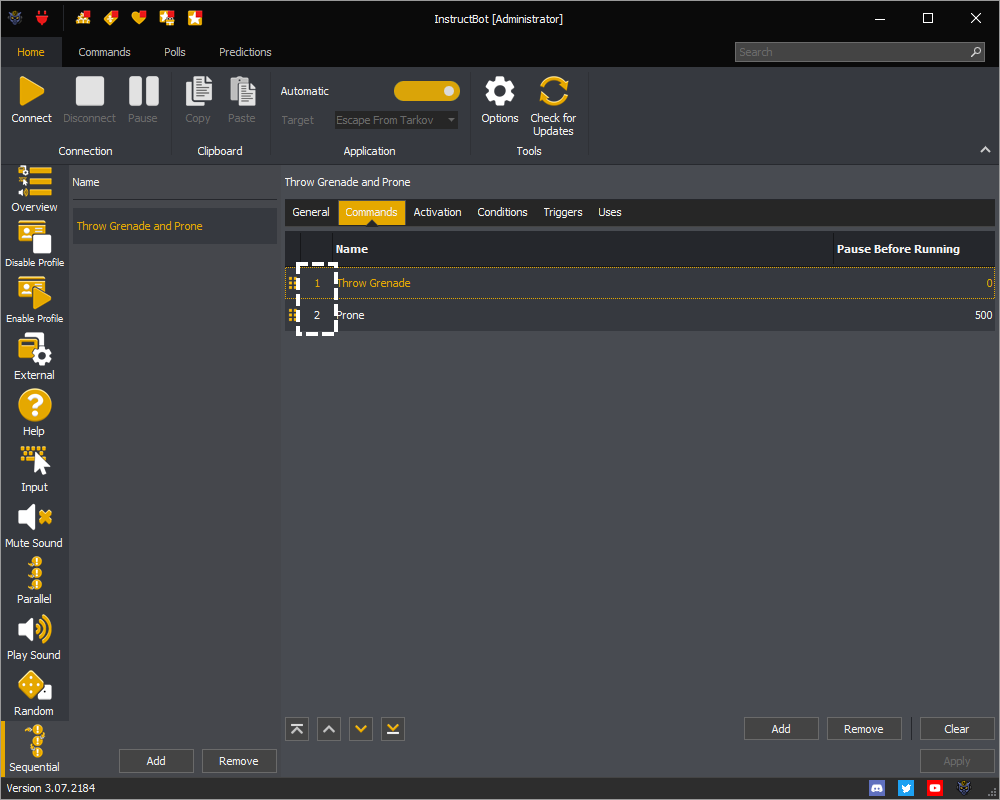Open the Polls ribbon tab

coord(175,52)
